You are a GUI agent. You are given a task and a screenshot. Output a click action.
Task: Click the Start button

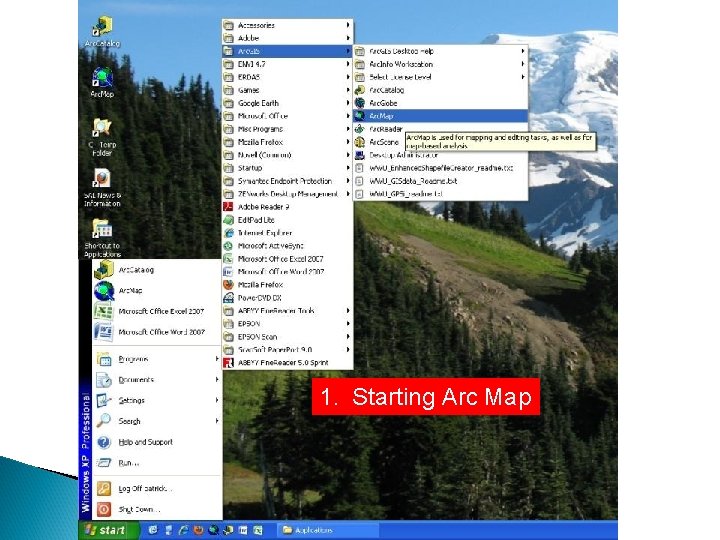[x=109, y=530]
